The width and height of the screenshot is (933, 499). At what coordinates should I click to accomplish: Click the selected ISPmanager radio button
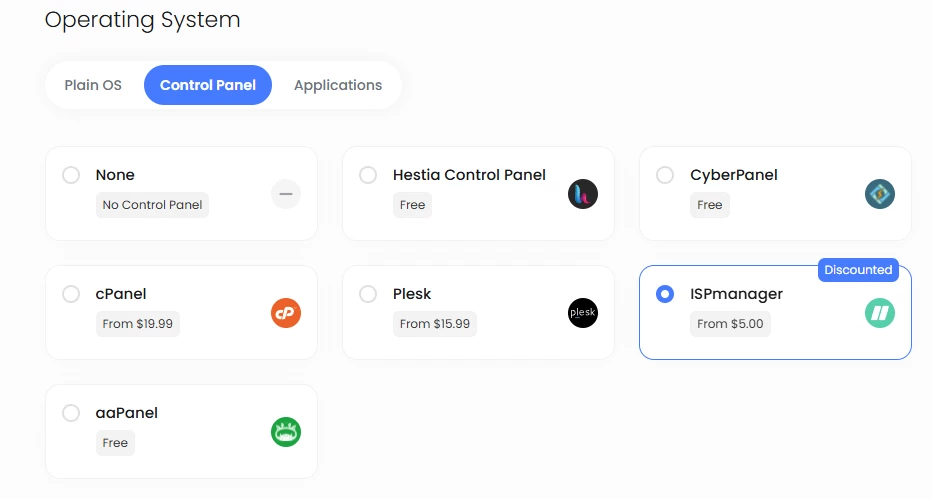(x=665, y=294)
